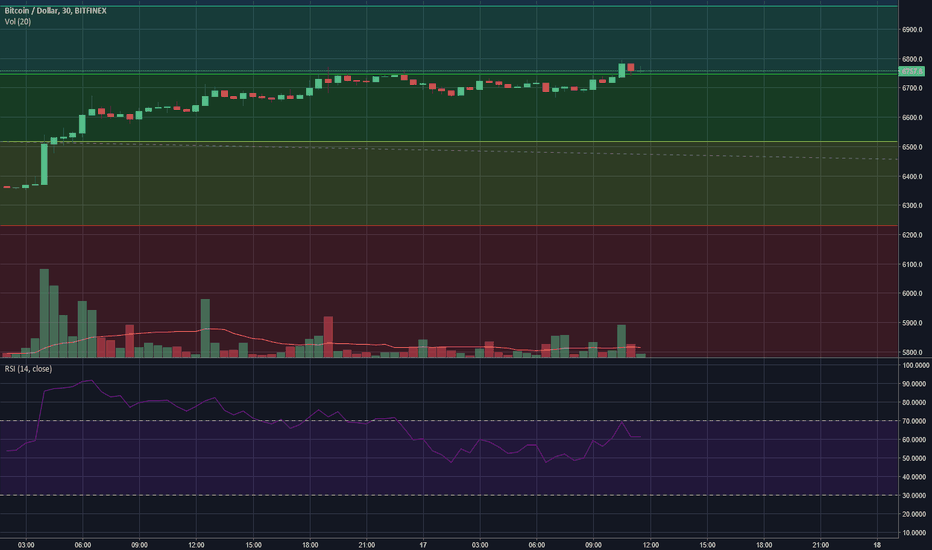This screenshot has width=932, height=550.
Task: Click the 10.0000 RSI scale label
Action: pos(915,533)
